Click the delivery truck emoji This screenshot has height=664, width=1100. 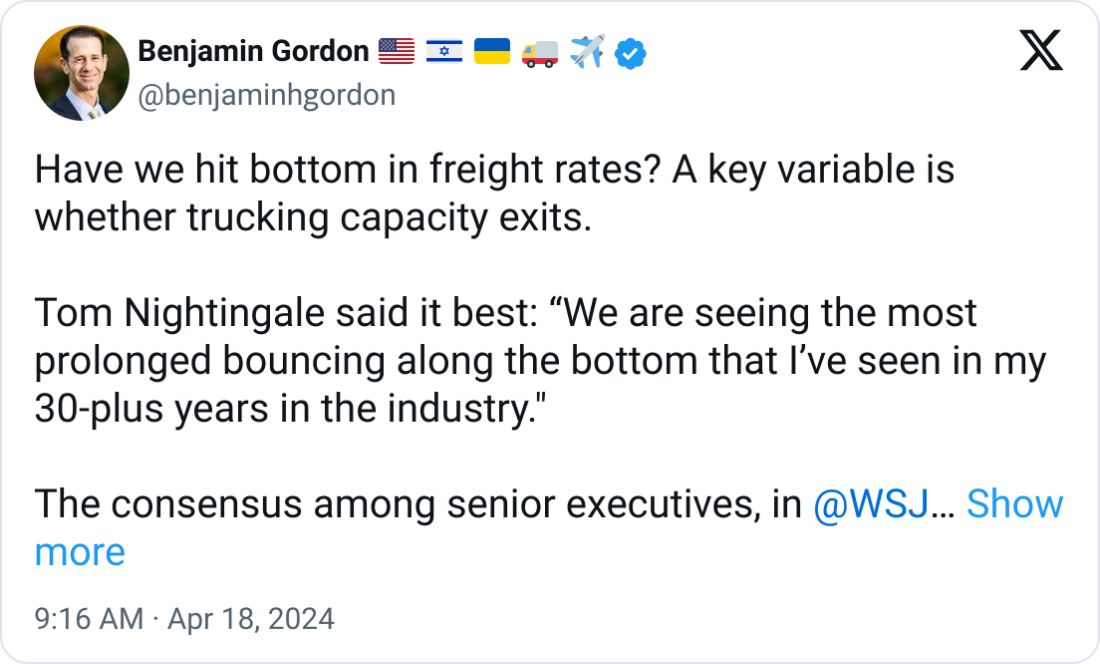(x=540, y=52)
